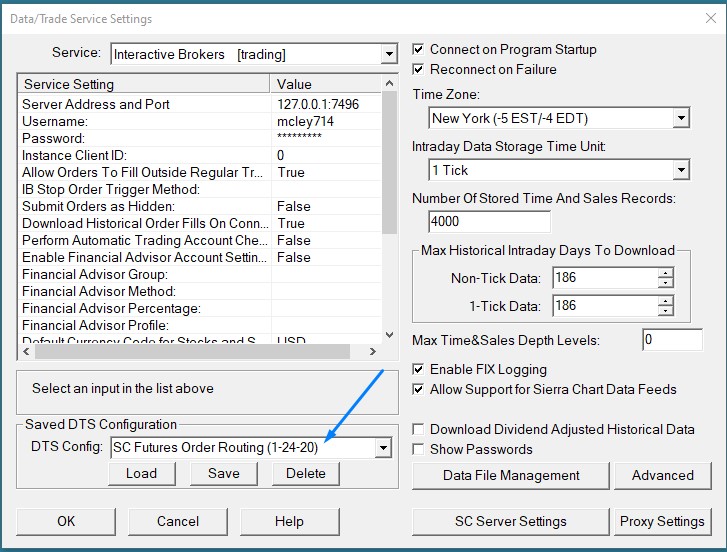
Task: Decrease 1-Tick Data days with down arrow
Action: [666, 311]
